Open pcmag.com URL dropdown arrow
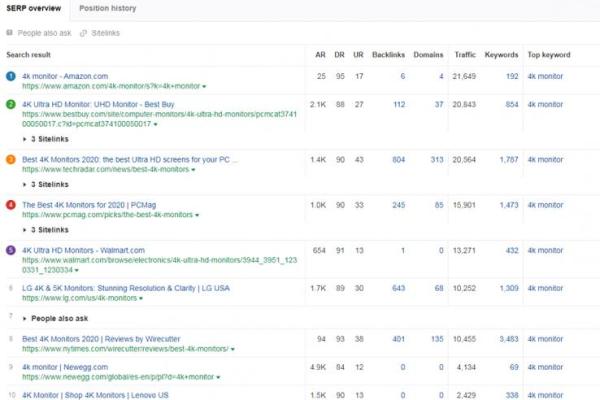 [x=197, y=215]
